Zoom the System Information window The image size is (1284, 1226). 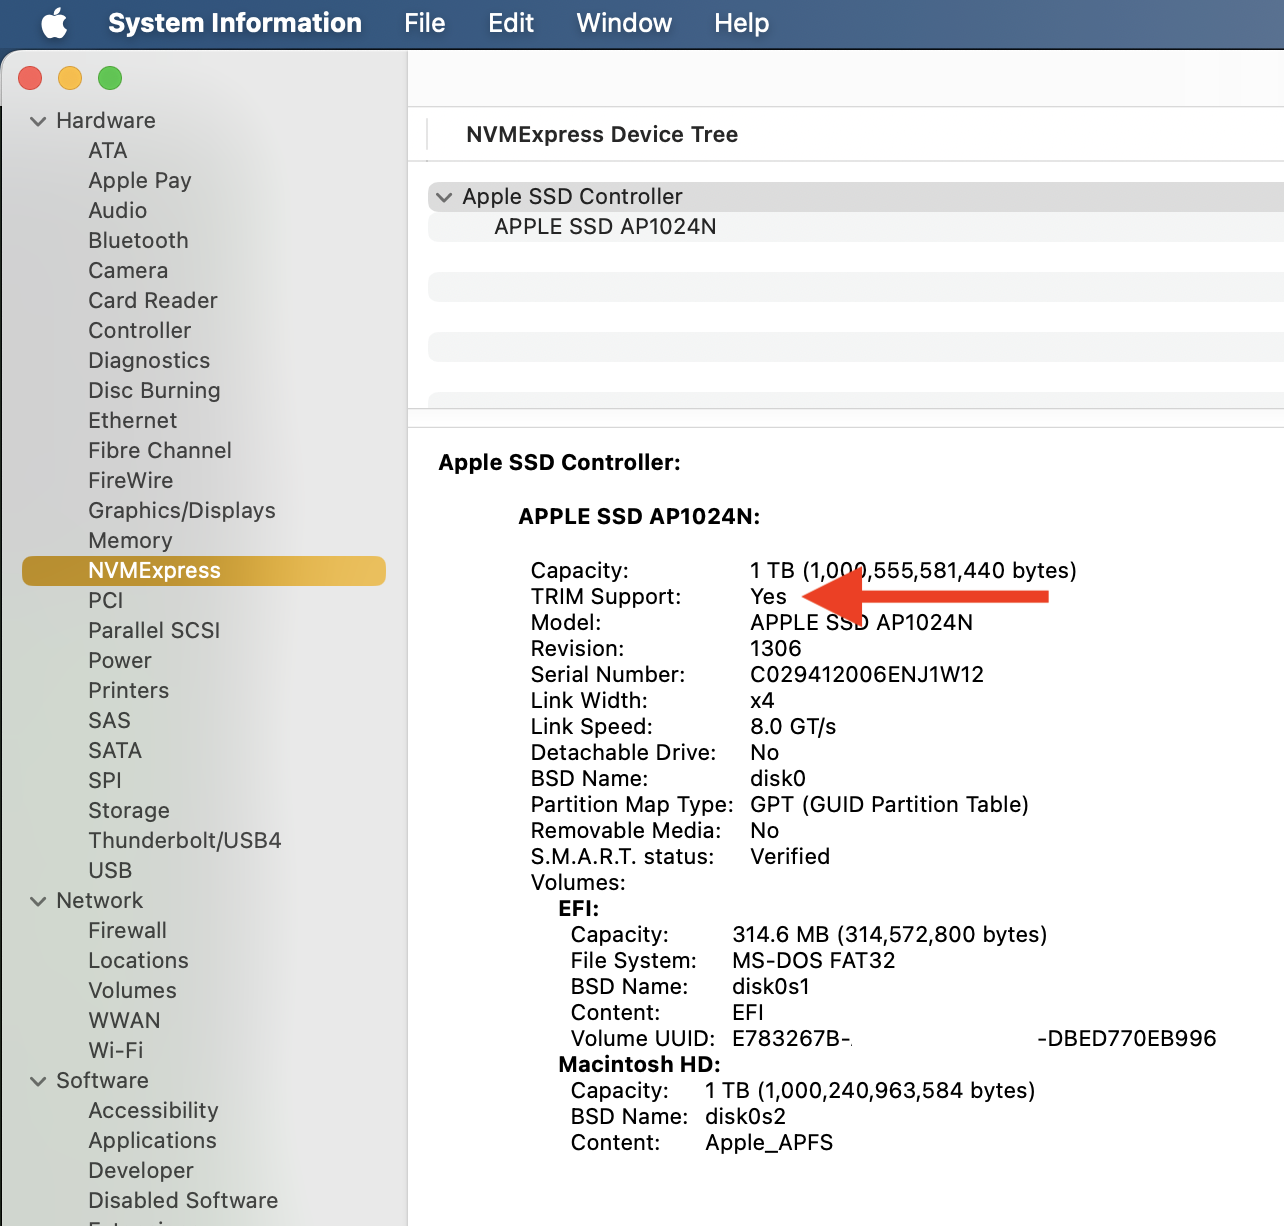pos(110,78)
